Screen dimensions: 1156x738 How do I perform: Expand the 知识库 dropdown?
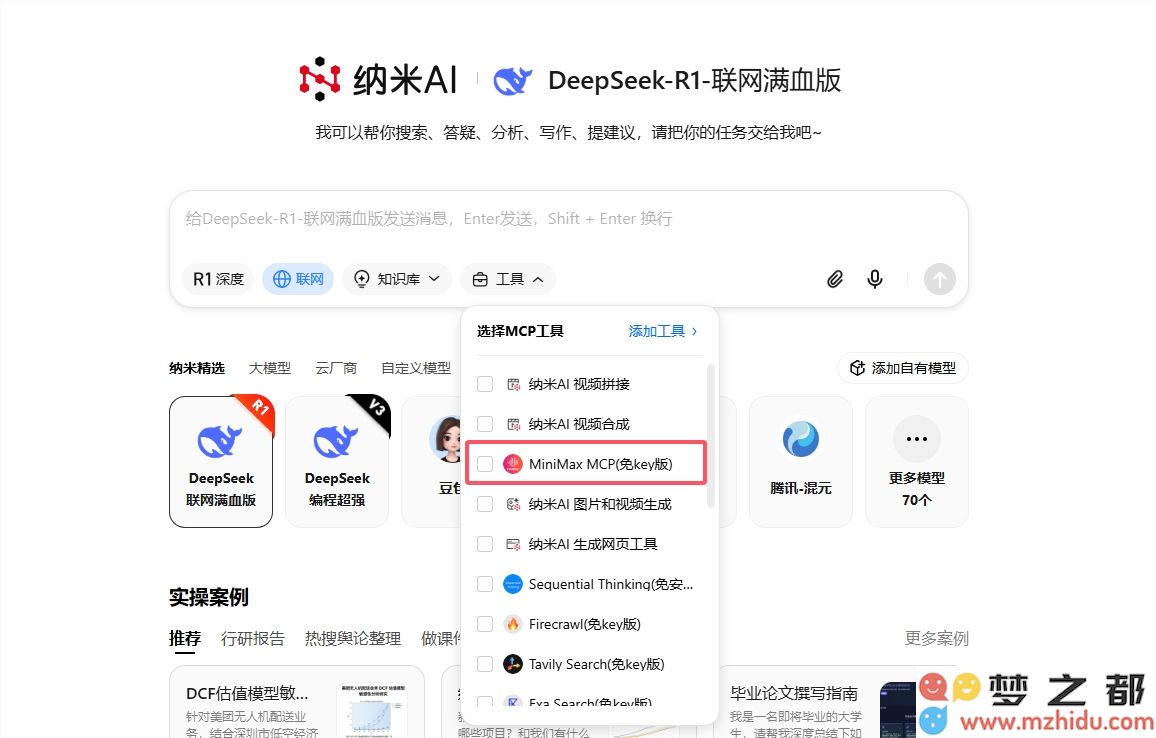coord(397,279)
